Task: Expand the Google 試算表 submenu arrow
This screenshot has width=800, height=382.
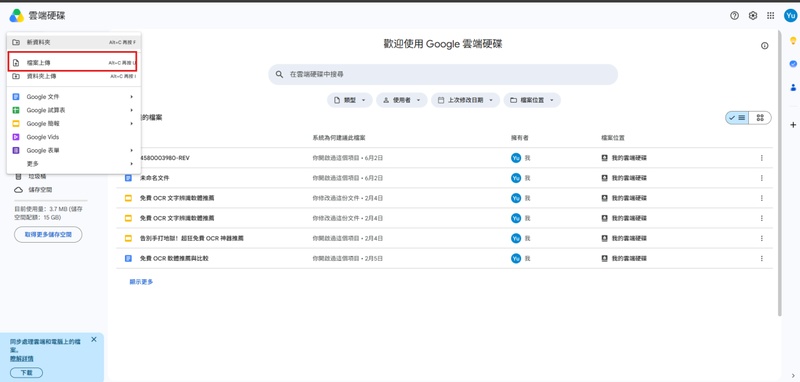Action: (x=131, y=110)
